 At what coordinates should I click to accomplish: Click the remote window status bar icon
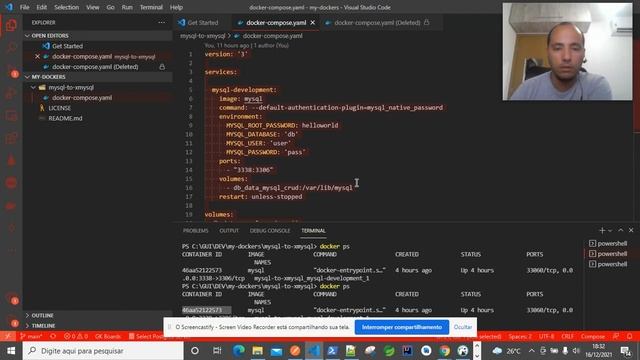tap(7, 336)
